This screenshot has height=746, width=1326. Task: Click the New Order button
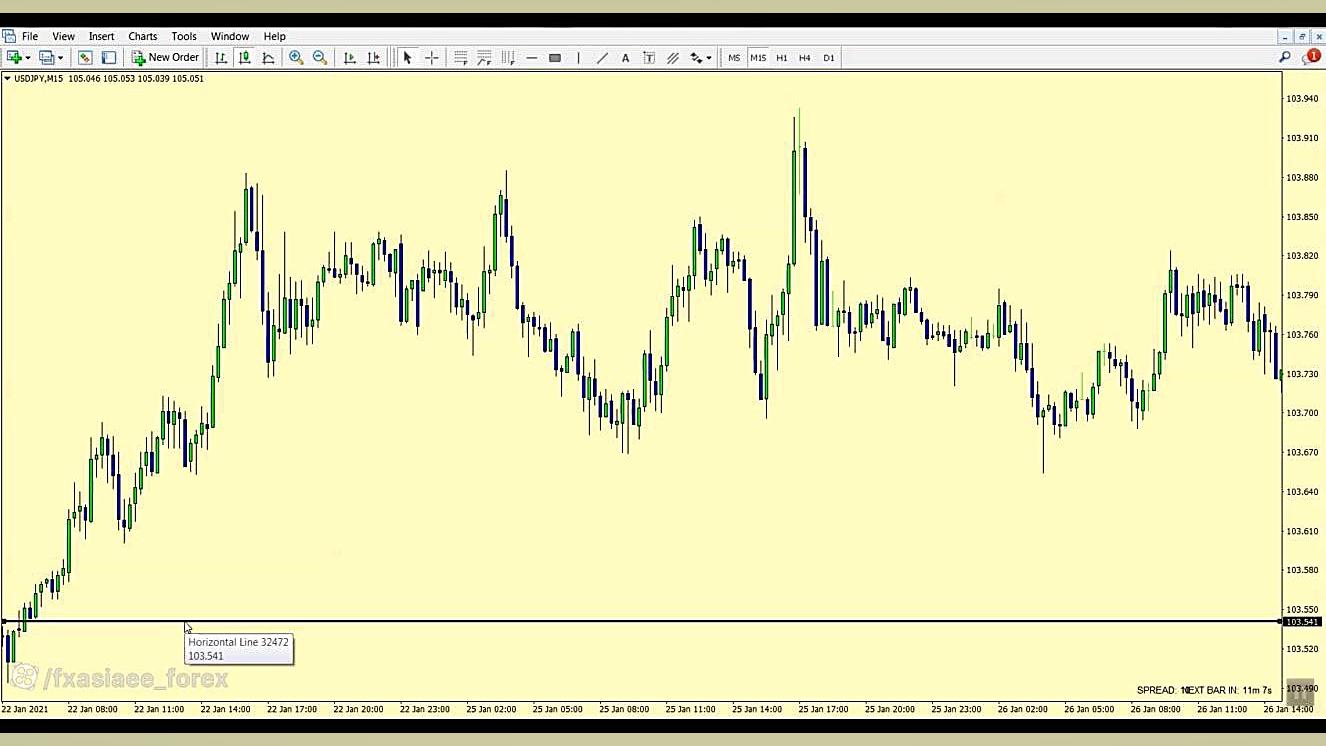click(166, 58)
